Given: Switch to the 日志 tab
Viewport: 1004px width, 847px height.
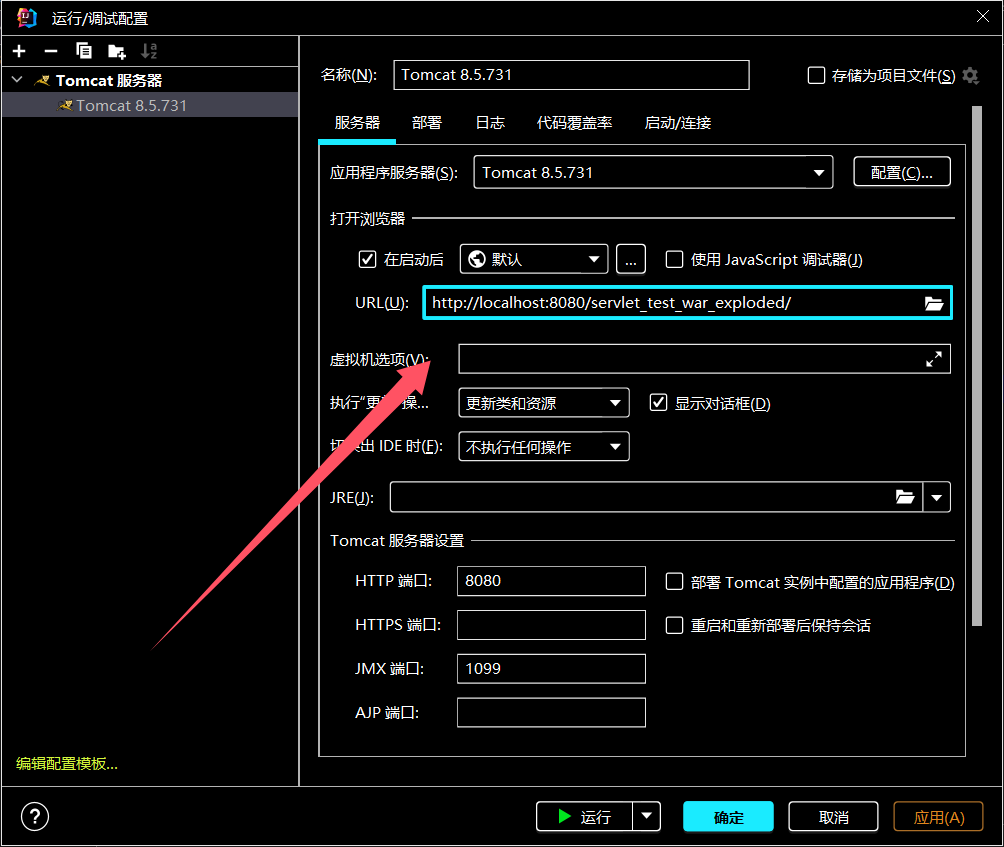Looking at the screenshot, I should (x=490, y=123).
